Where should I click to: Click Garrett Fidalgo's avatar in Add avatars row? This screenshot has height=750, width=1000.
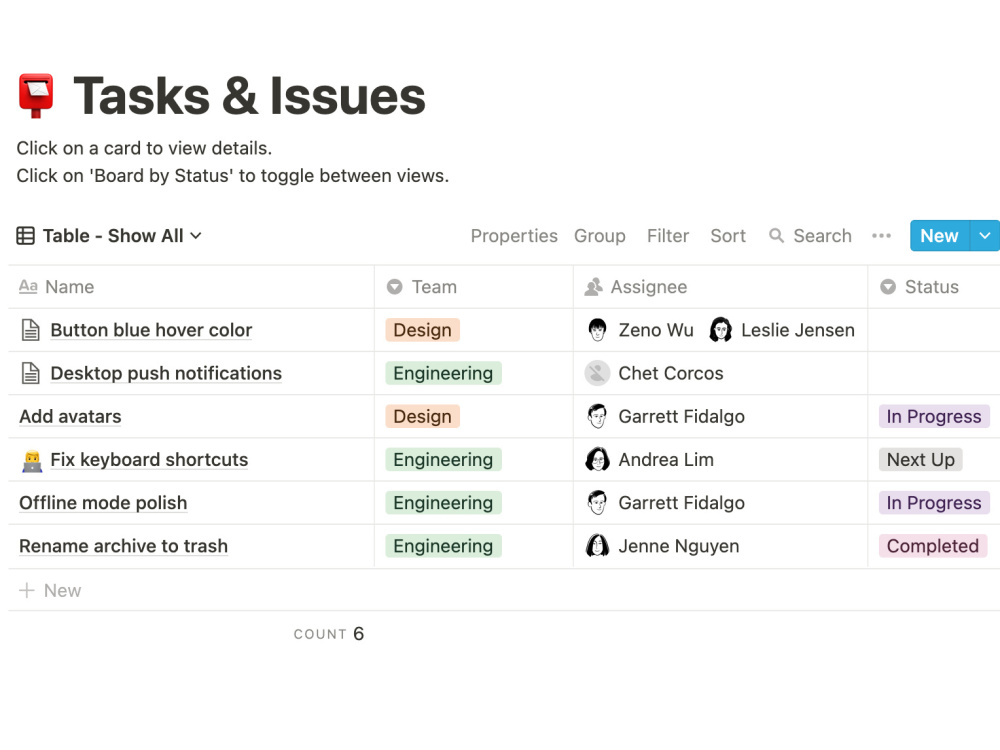598,416
